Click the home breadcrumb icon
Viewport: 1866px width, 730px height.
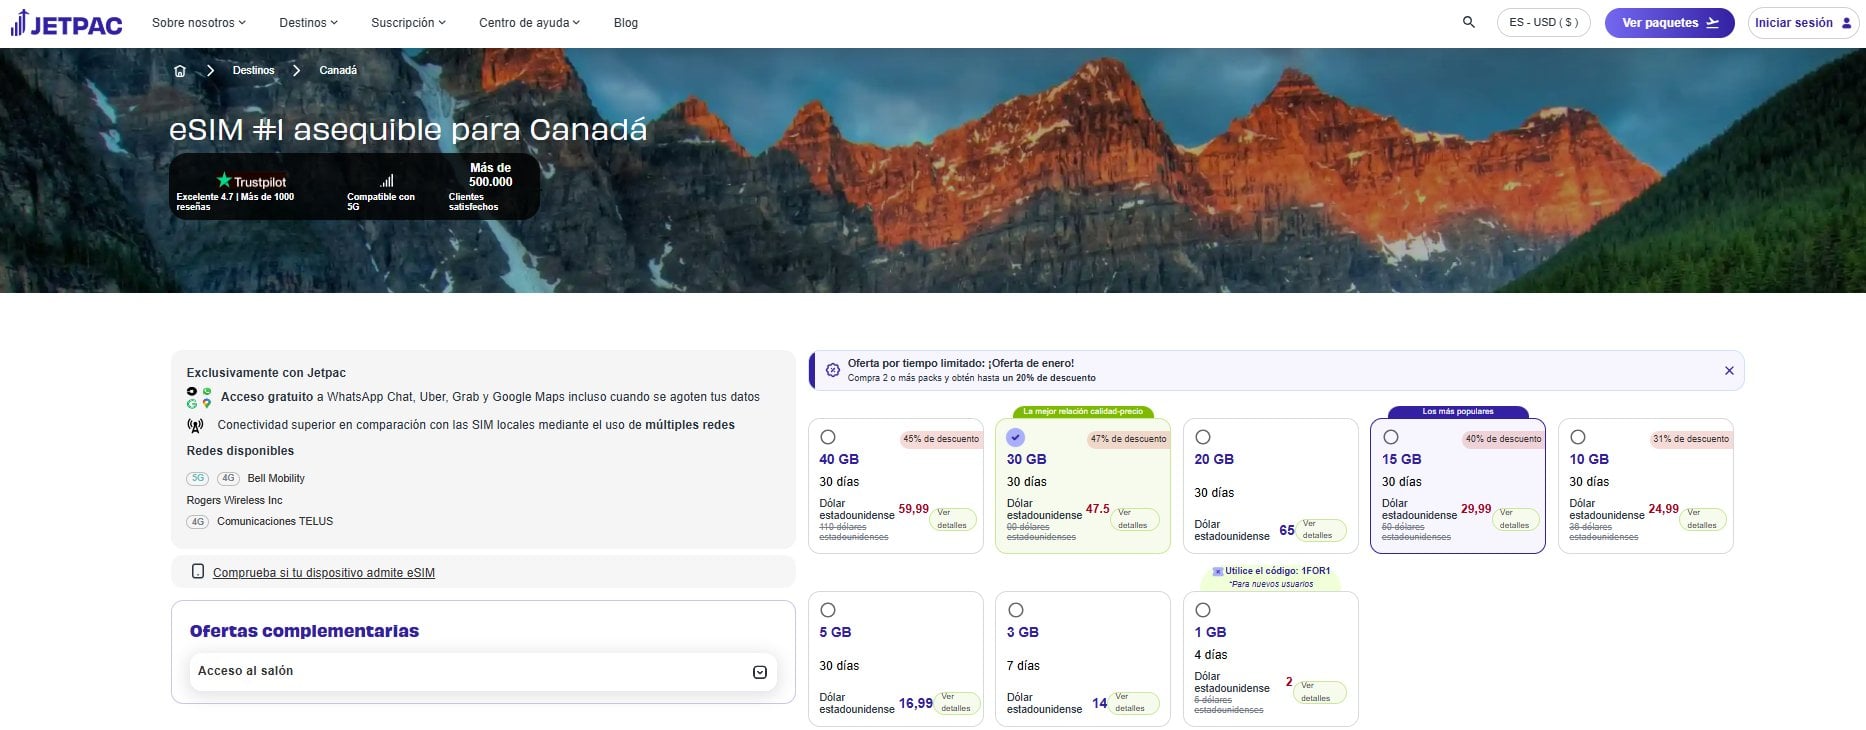[180, 71]
